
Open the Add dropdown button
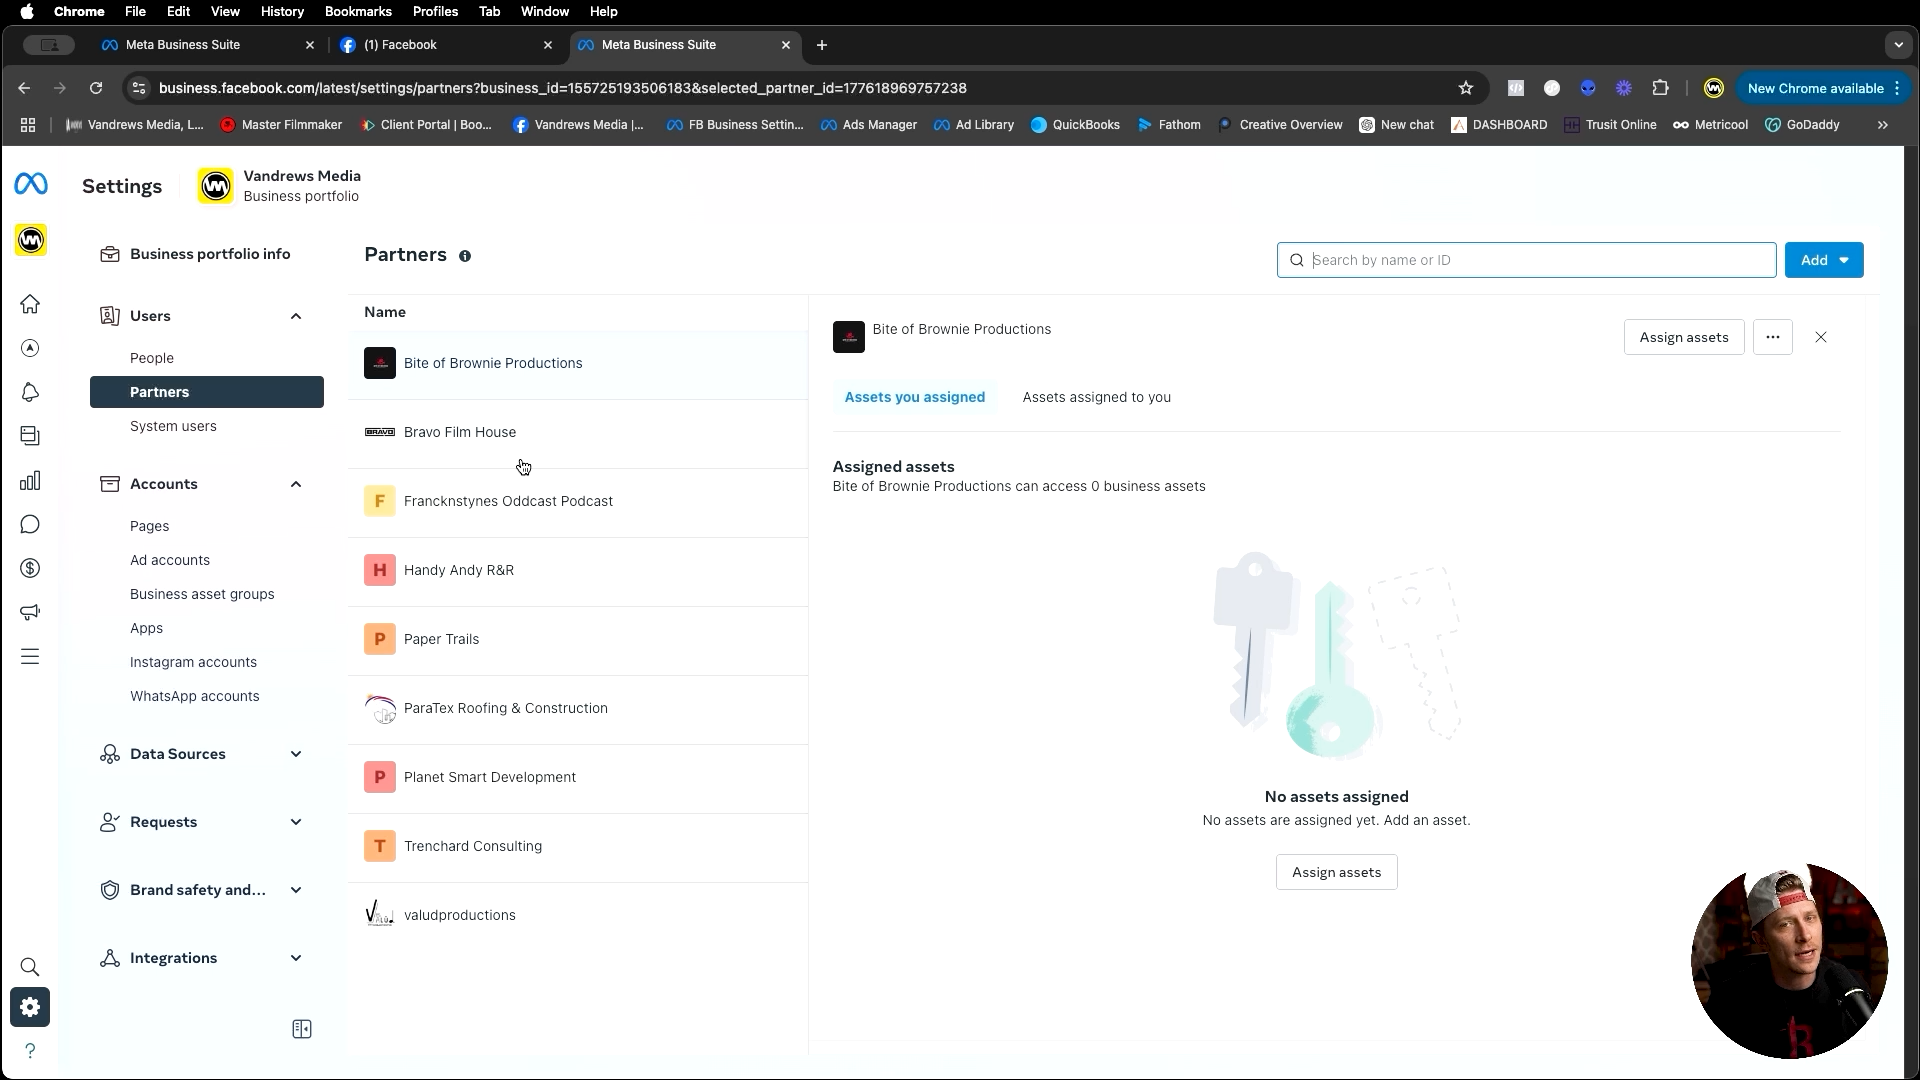(1824, 260)
